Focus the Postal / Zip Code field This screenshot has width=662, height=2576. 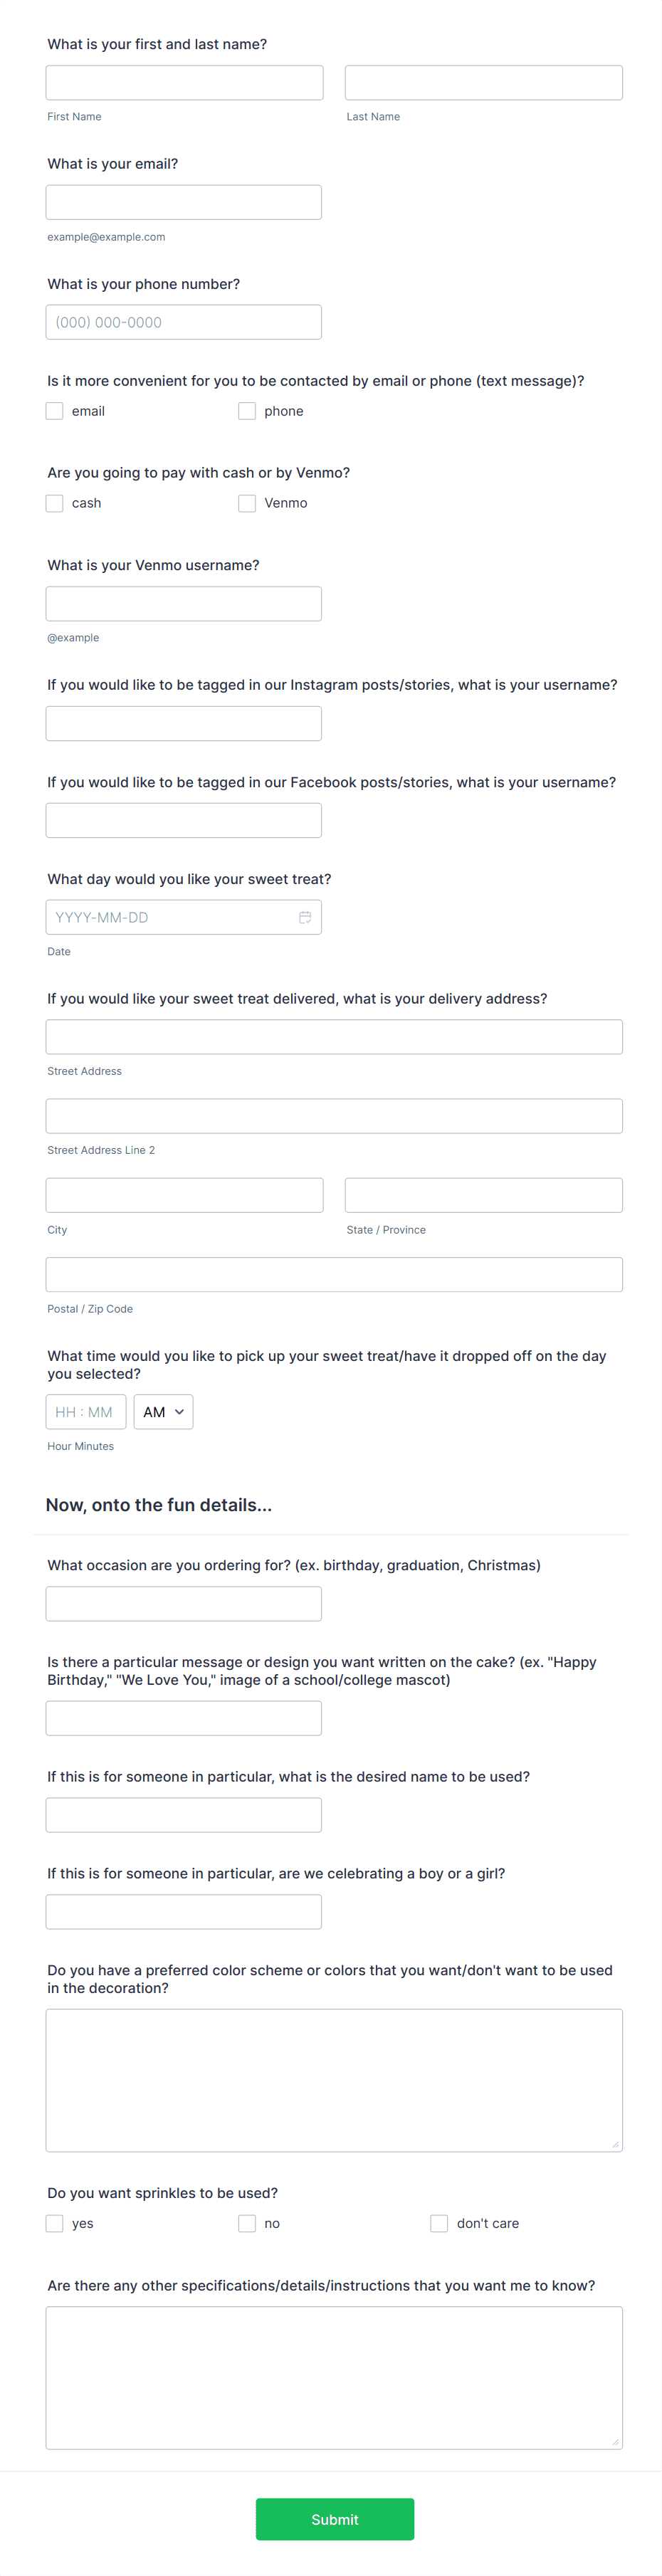[334, 1274]
